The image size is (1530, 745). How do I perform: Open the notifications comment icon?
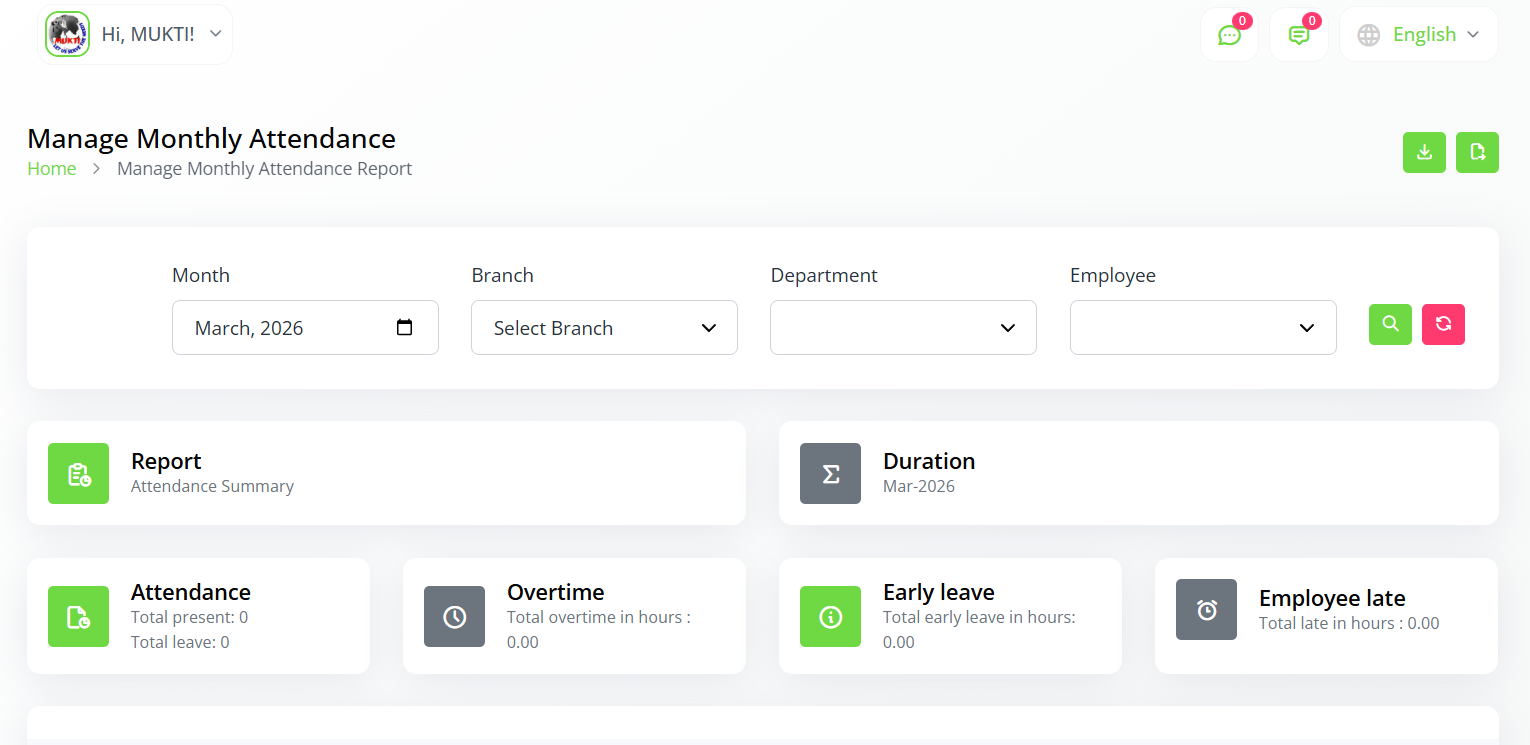click(x=1298, y=35)
